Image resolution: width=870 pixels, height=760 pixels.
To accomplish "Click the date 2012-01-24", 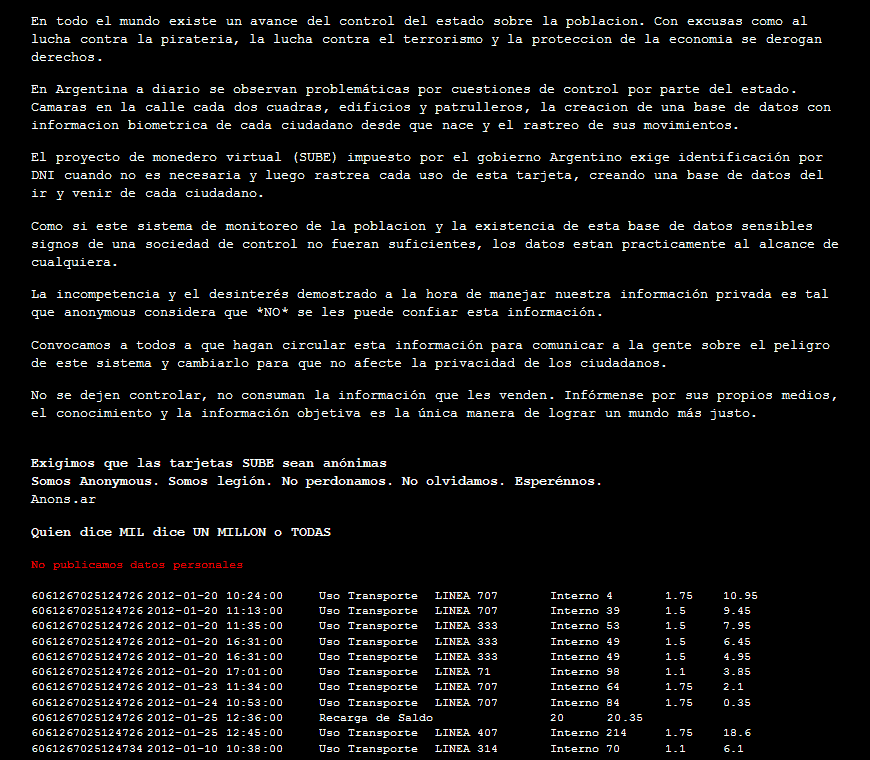I will (183, 703).
